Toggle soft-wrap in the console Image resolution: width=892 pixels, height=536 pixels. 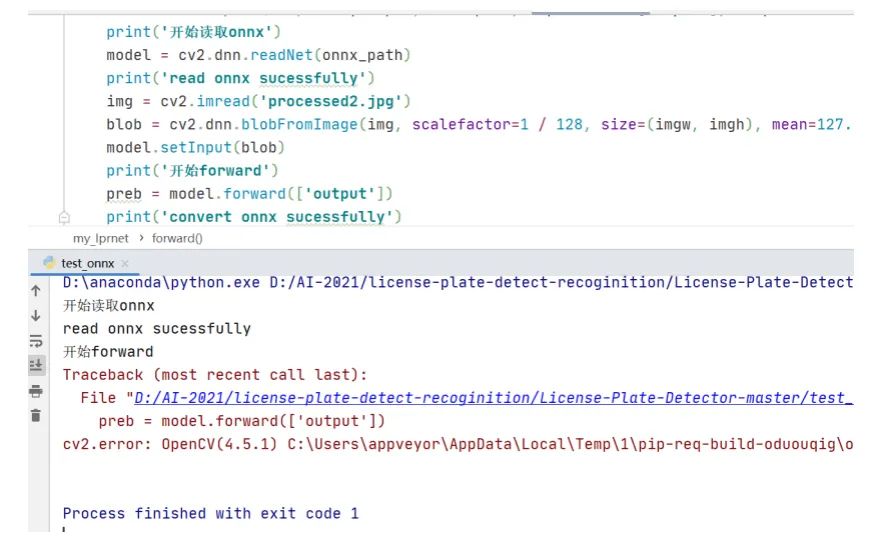click(36, 341)
